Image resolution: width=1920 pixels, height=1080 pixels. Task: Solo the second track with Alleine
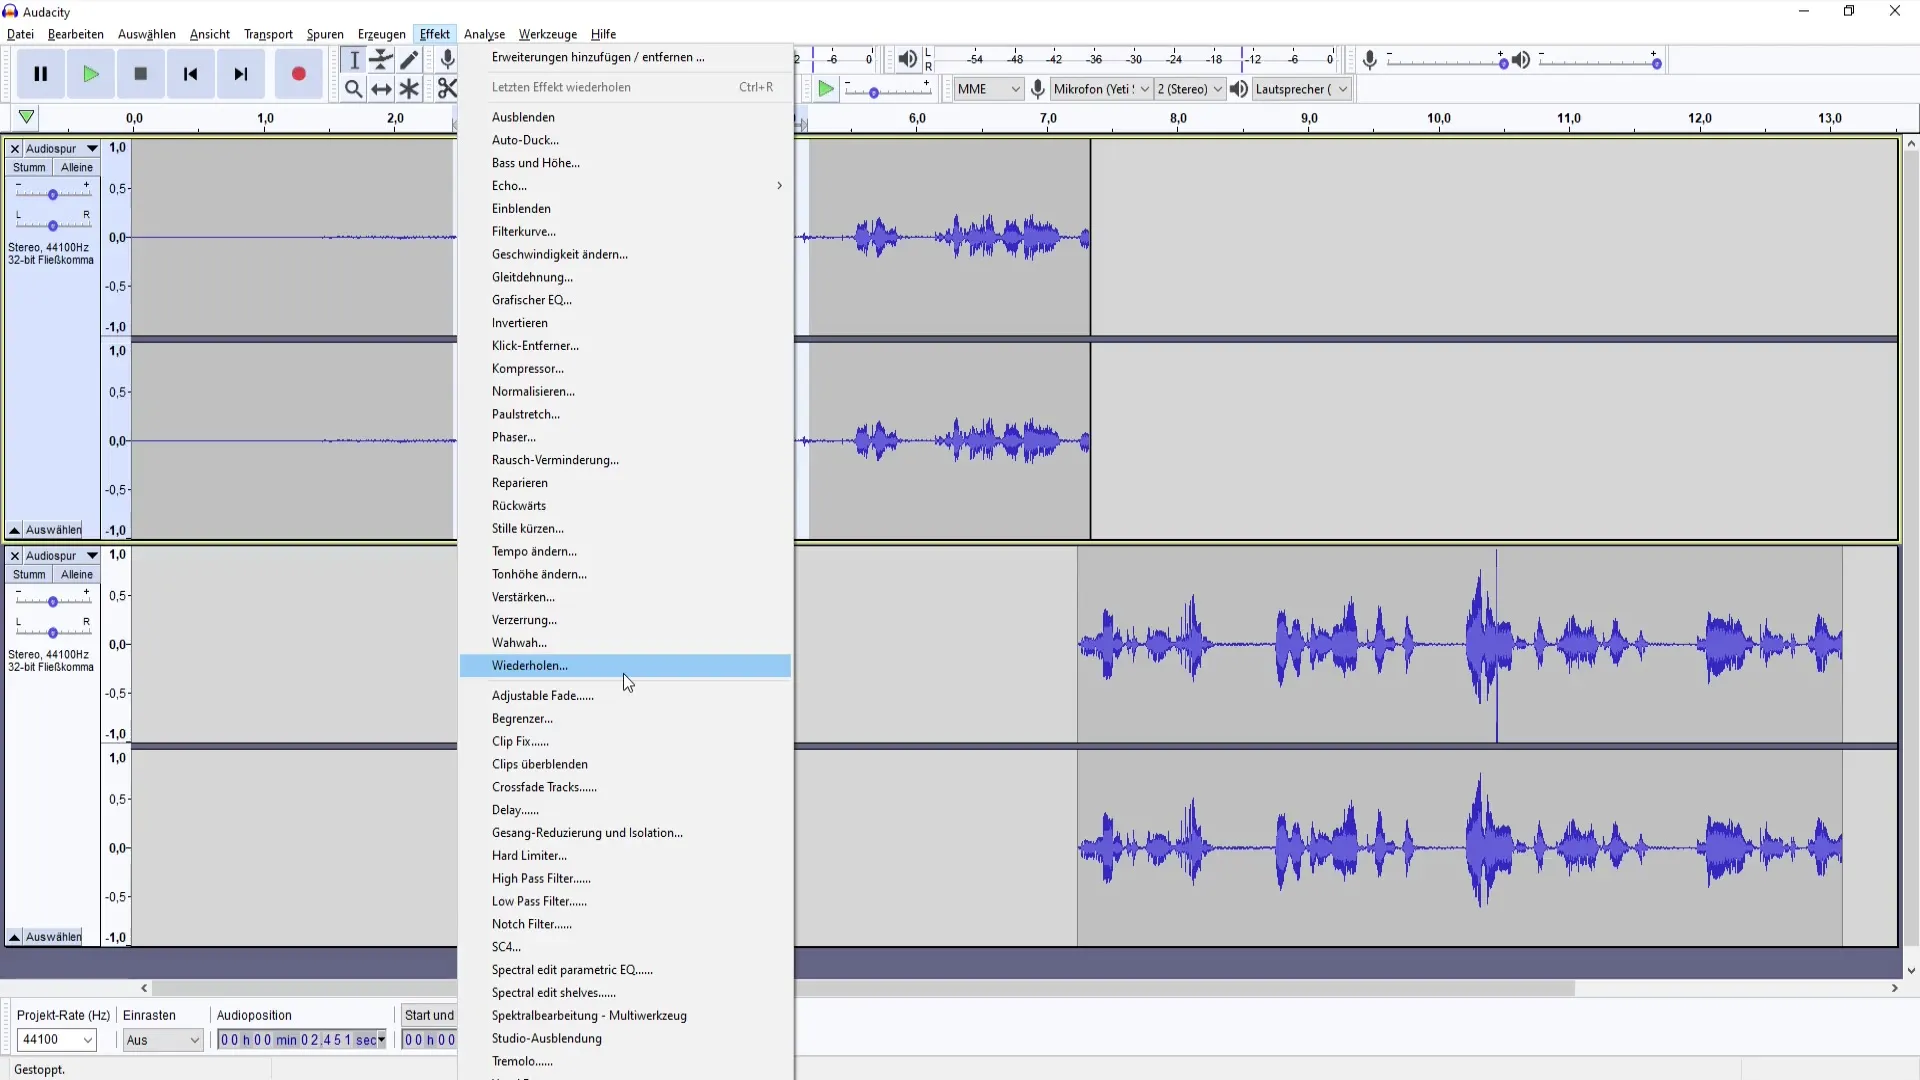[x=76, y=574]
